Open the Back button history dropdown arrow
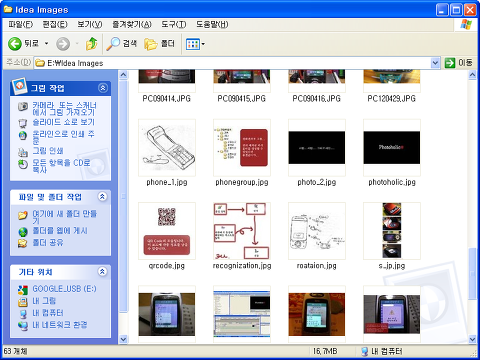Image resolution: width=480 pixels, height=360 pixels. click(46, 43)
